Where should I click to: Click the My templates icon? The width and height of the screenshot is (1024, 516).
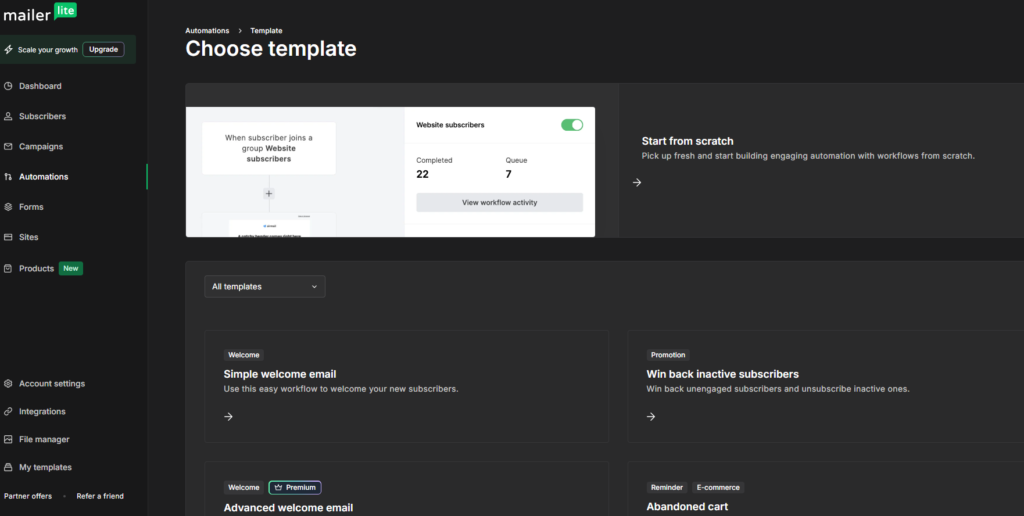tap(8, 468)
